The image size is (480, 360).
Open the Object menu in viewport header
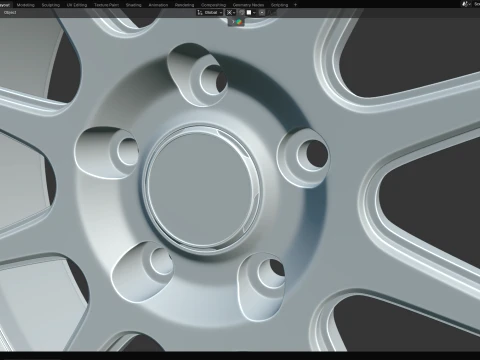10,12
